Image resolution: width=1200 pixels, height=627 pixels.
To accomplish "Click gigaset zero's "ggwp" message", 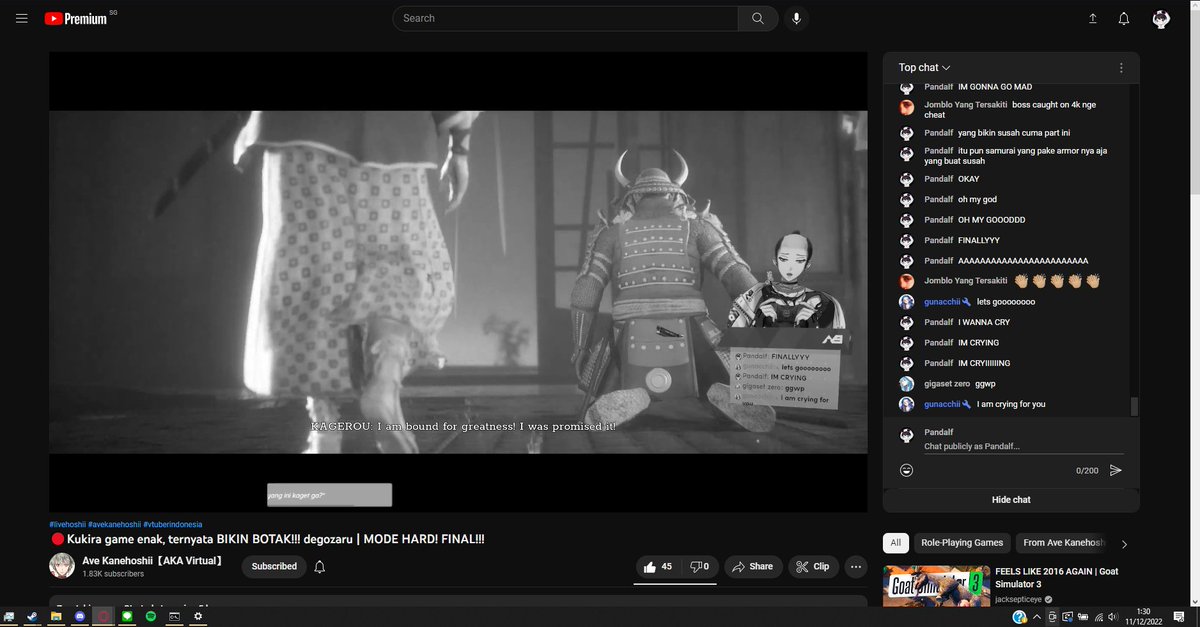I will (986, 384).
